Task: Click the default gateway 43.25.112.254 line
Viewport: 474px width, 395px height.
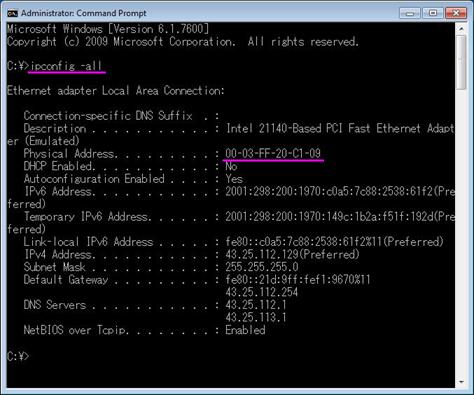Action: pyautogui.click(x=262, y=292)
